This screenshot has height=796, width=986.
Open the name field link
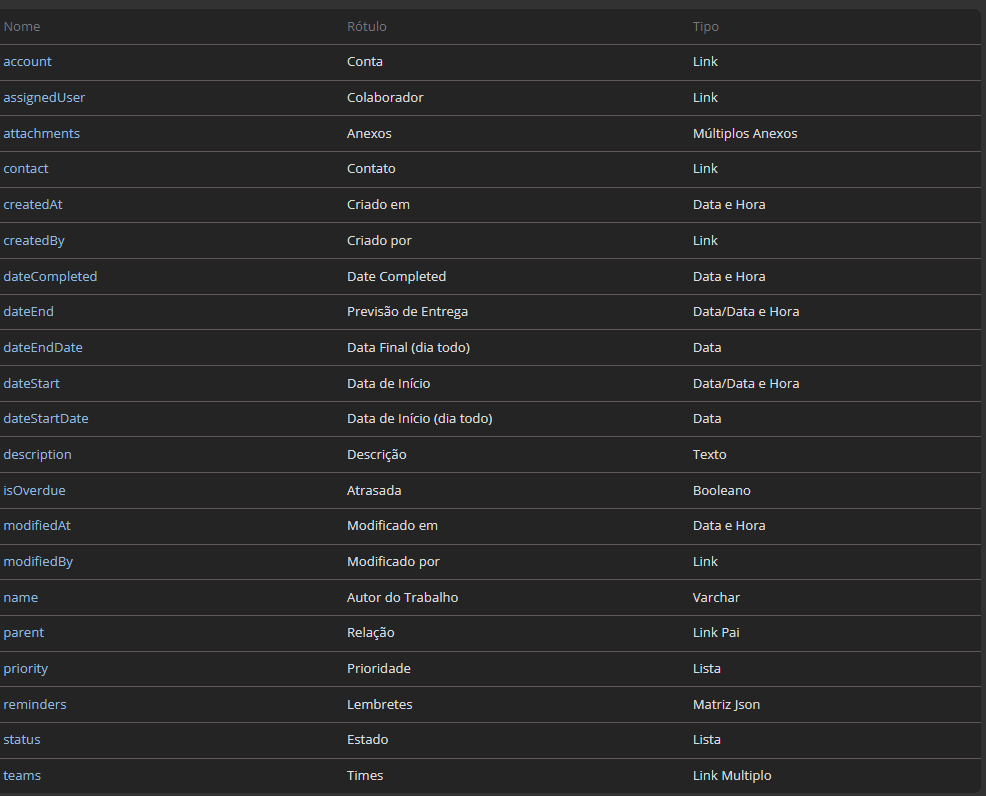pyautogui.click(x=20, y=598)
